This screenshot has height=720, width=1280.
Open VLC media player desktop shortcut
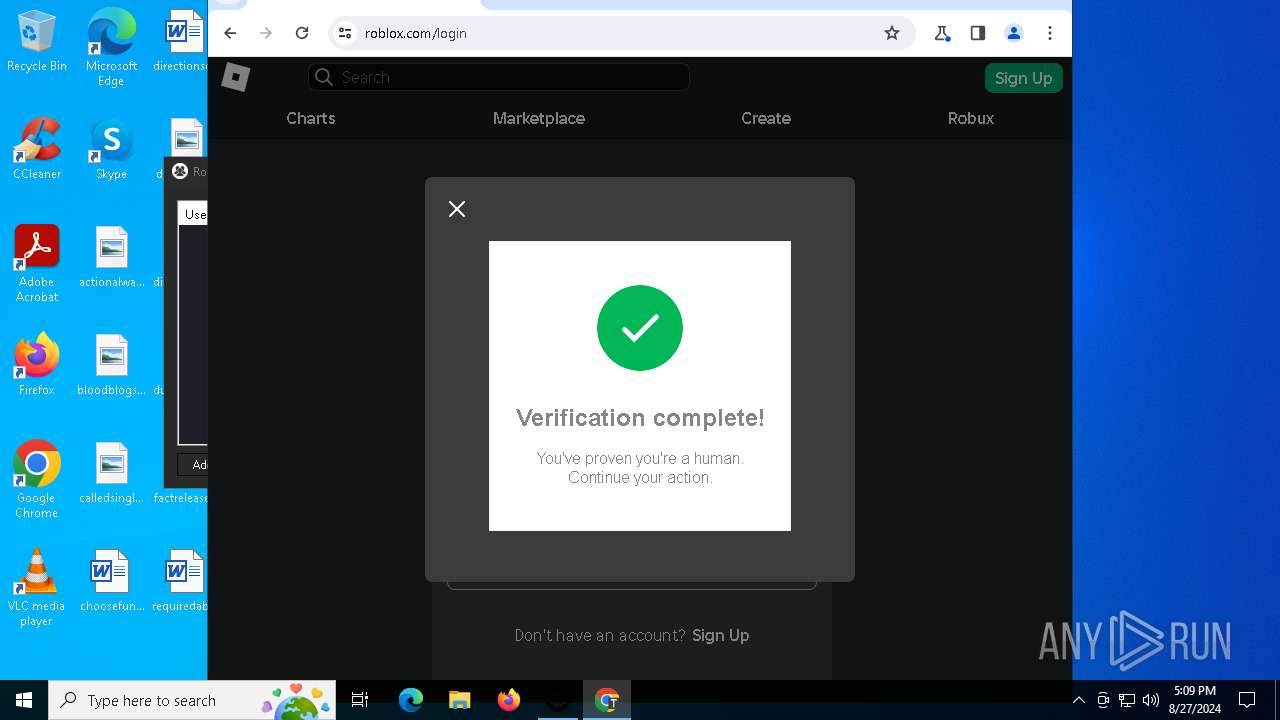click(x=37, y=588)
